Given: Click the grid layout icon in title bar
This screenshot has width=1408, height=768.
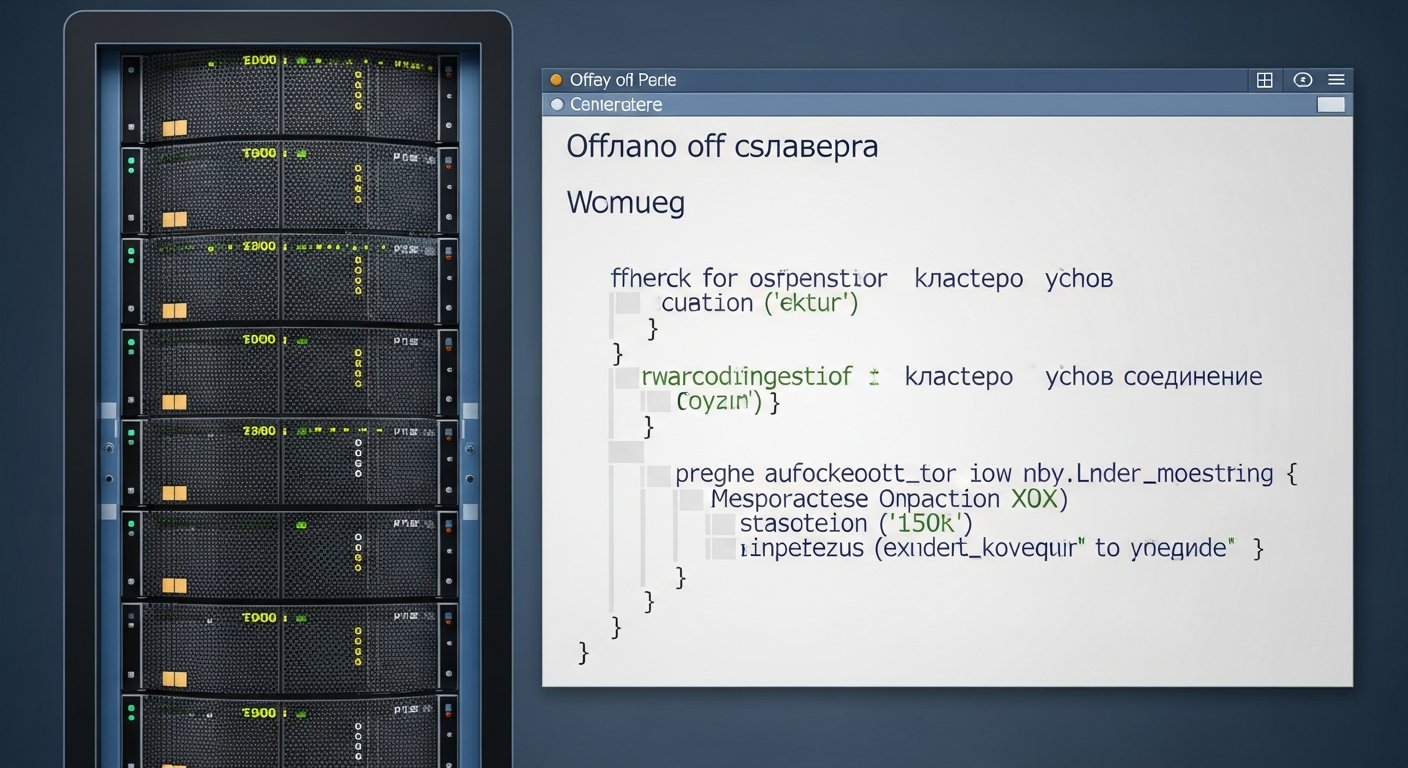Looking at the screenshot, I should coord(1264,80).
